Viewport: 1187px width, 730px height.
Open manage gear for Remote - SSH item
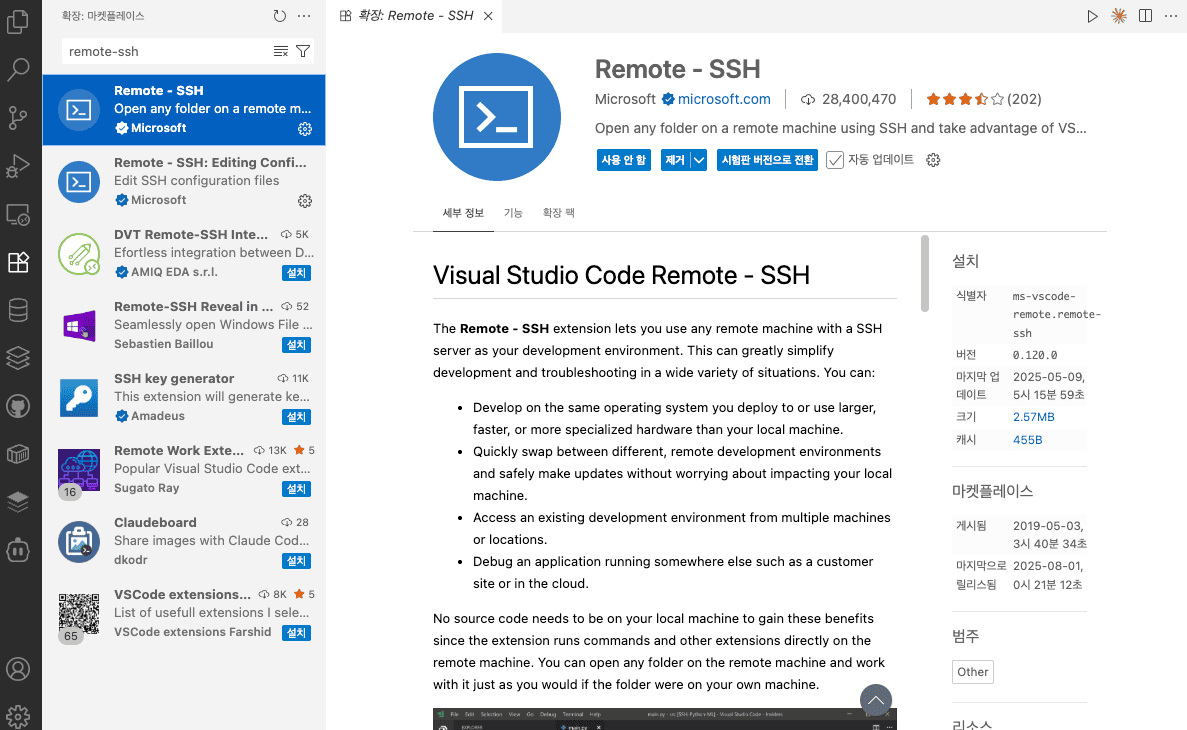pos(305,129)
